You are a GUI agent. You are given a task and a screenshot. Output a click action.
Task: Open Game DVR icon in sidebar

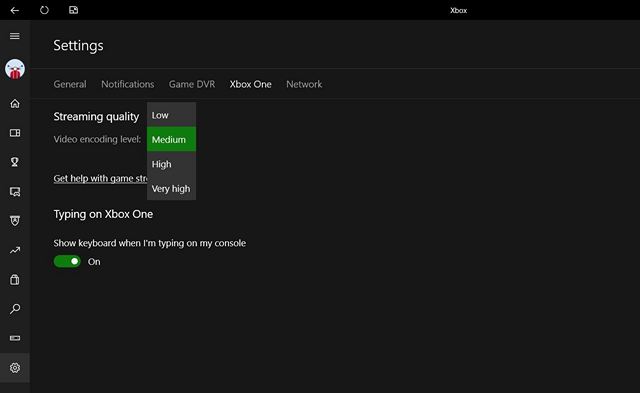pyautogui.click(x=15, y=192)
